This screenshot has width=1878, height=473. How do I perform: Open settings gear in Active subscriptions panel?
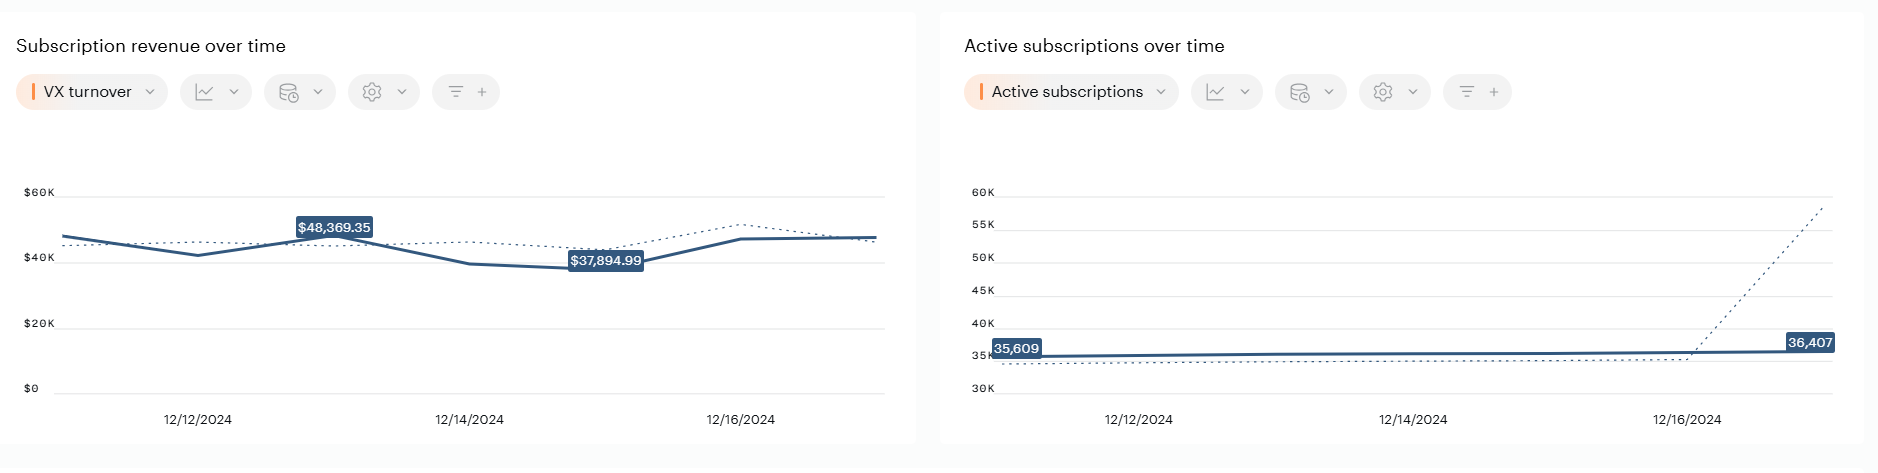[x=1383, y=92]
